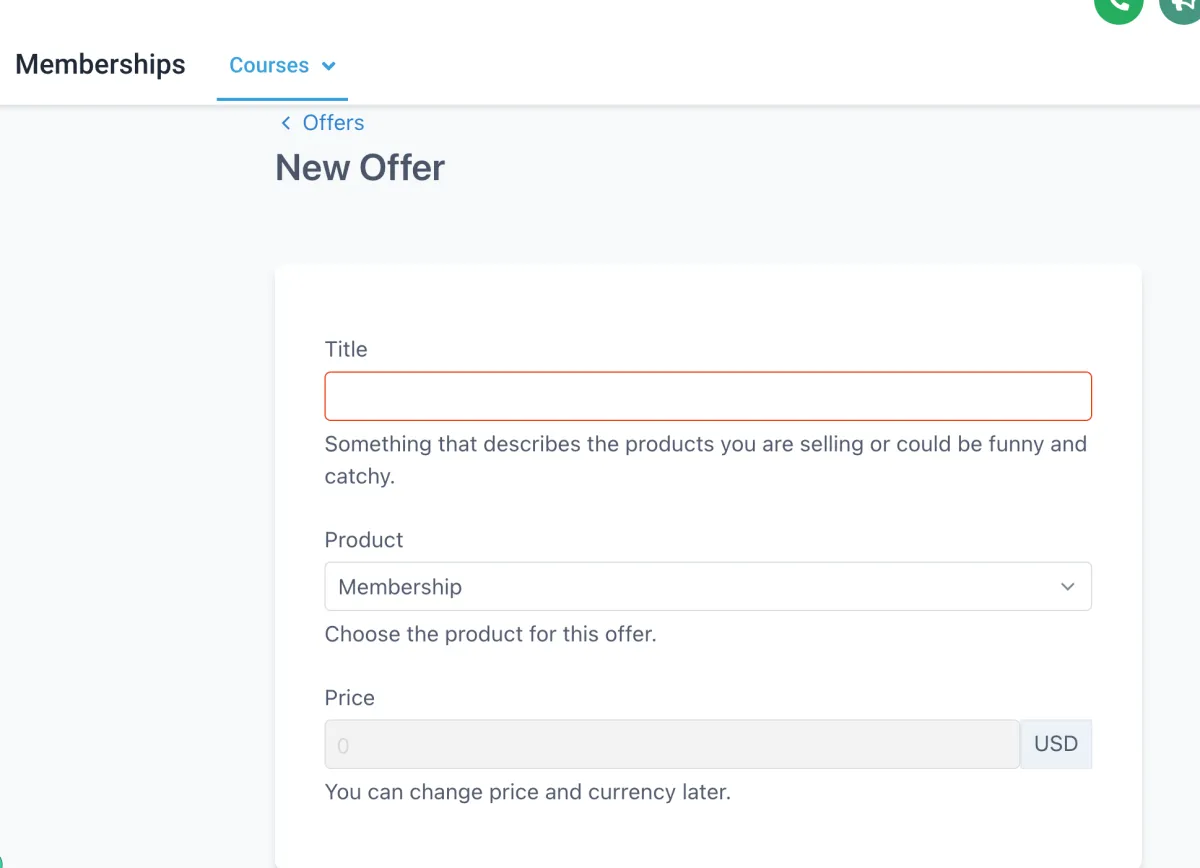Click the Product field label

tap(364, 540)
